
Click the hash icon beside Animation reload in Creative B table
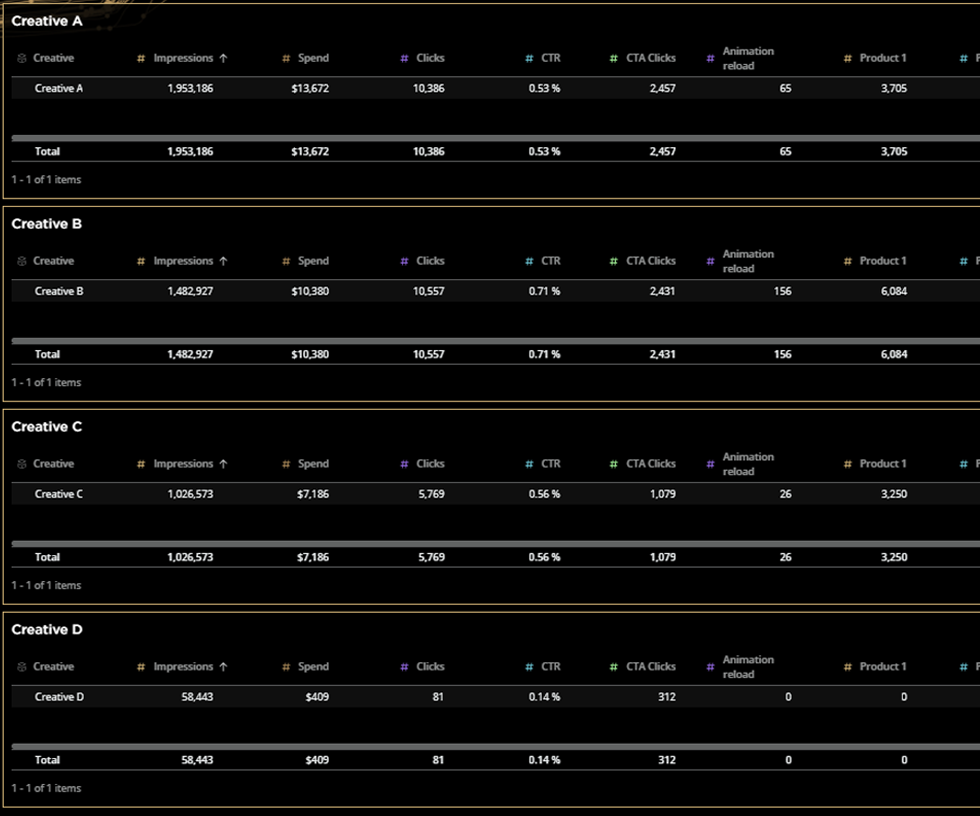tap(710, 262)
